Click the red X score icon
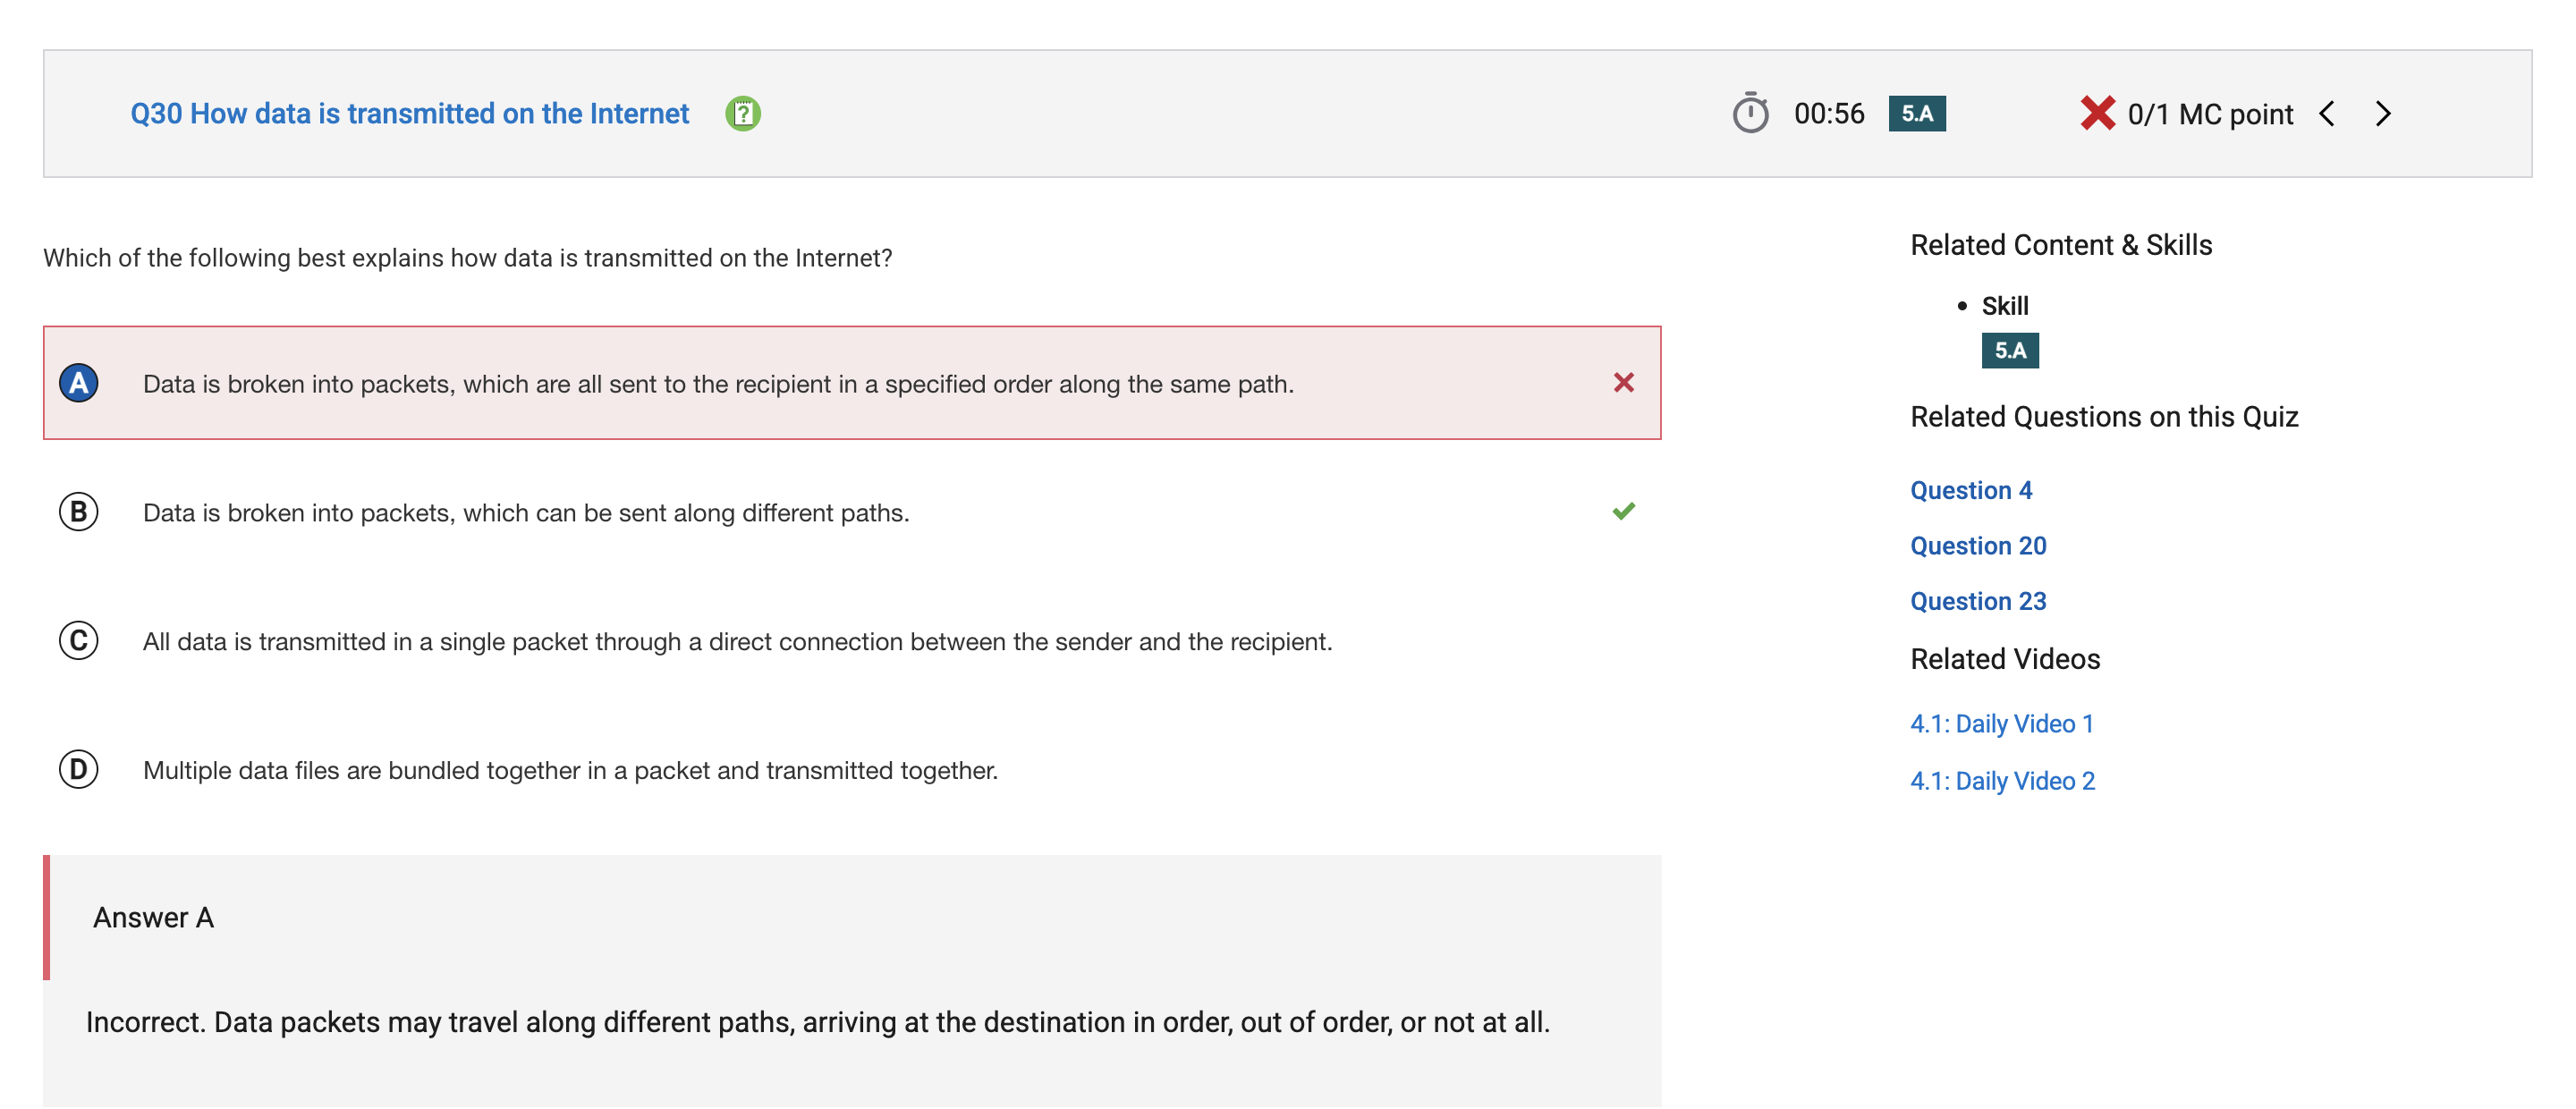Viewport: 2576px width, 1109px height. click(x=2097, y=113)
